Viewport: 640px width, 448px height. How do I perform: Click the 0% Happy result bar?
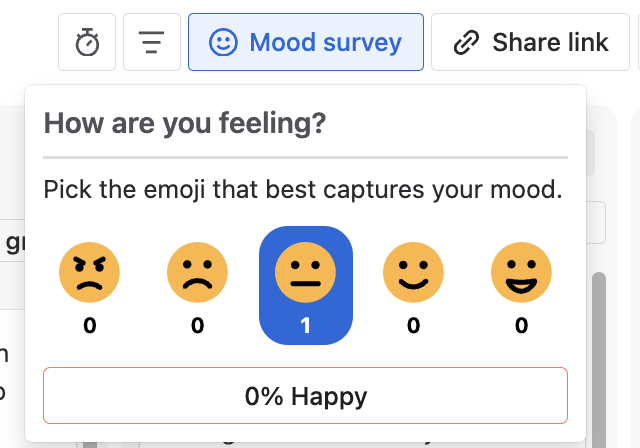tap(305, 395)
